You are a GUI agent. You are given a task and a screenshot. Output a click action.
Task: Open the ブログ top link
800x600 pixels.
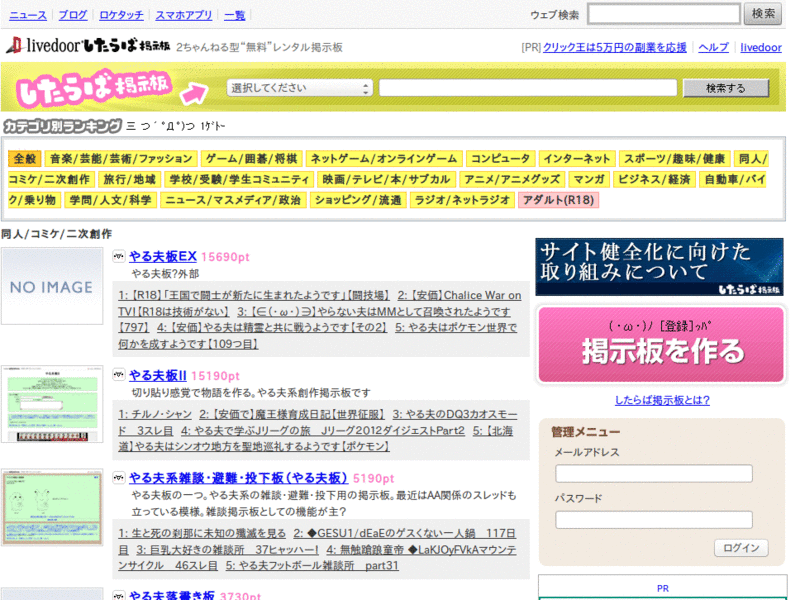(73, 15)
